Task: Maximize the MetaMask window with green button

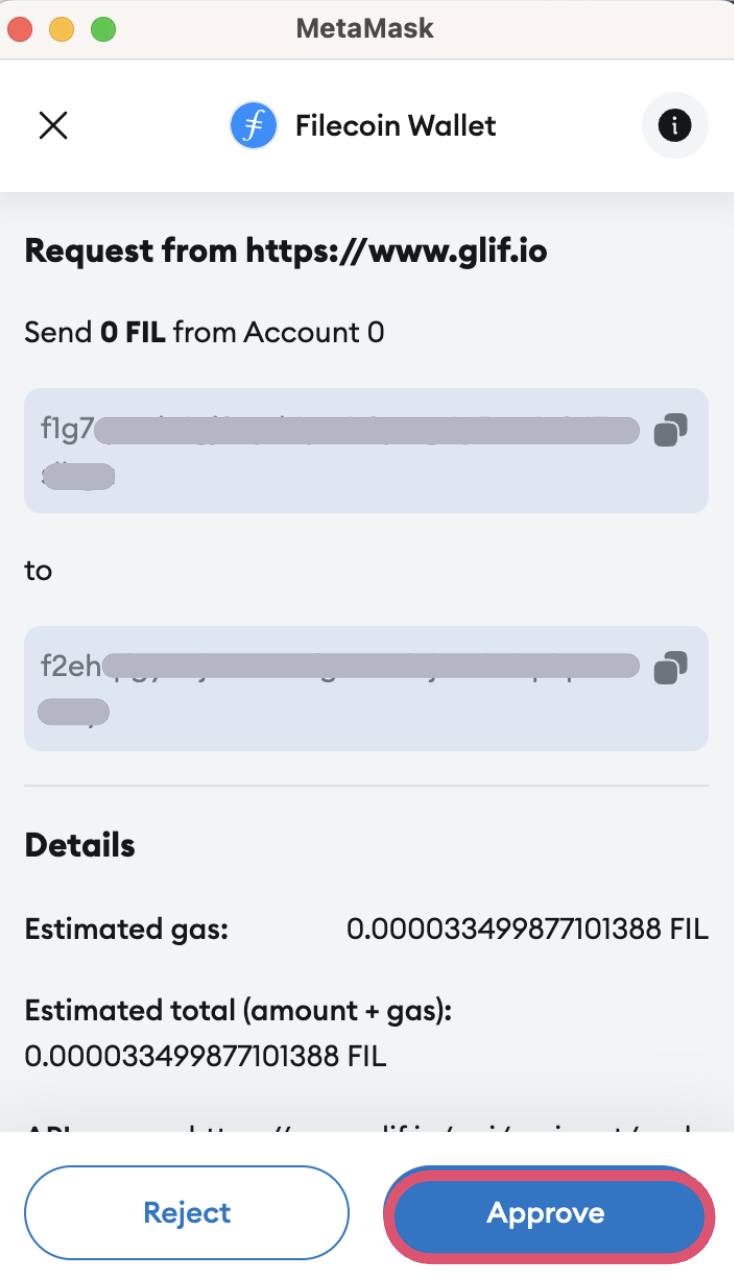Action: (103, 29)
